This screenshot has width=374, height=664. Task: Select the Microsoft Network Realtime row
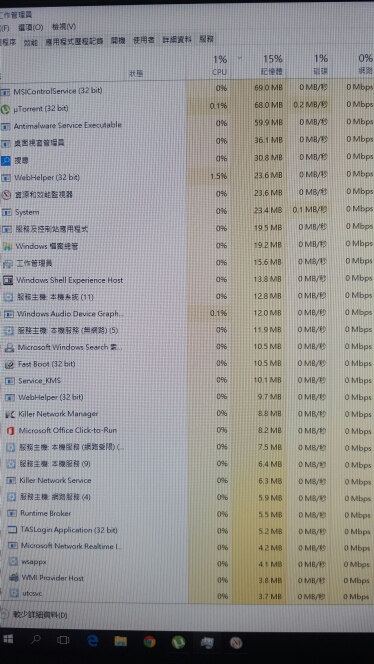tap(187, 547)
